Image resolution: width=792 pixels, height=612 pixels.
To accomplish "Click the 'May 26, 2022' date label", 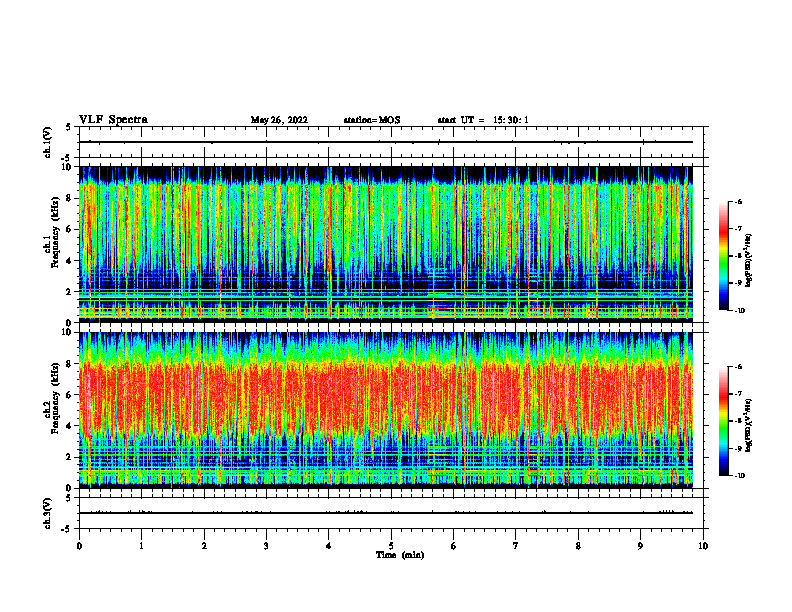I will point(279,120).
